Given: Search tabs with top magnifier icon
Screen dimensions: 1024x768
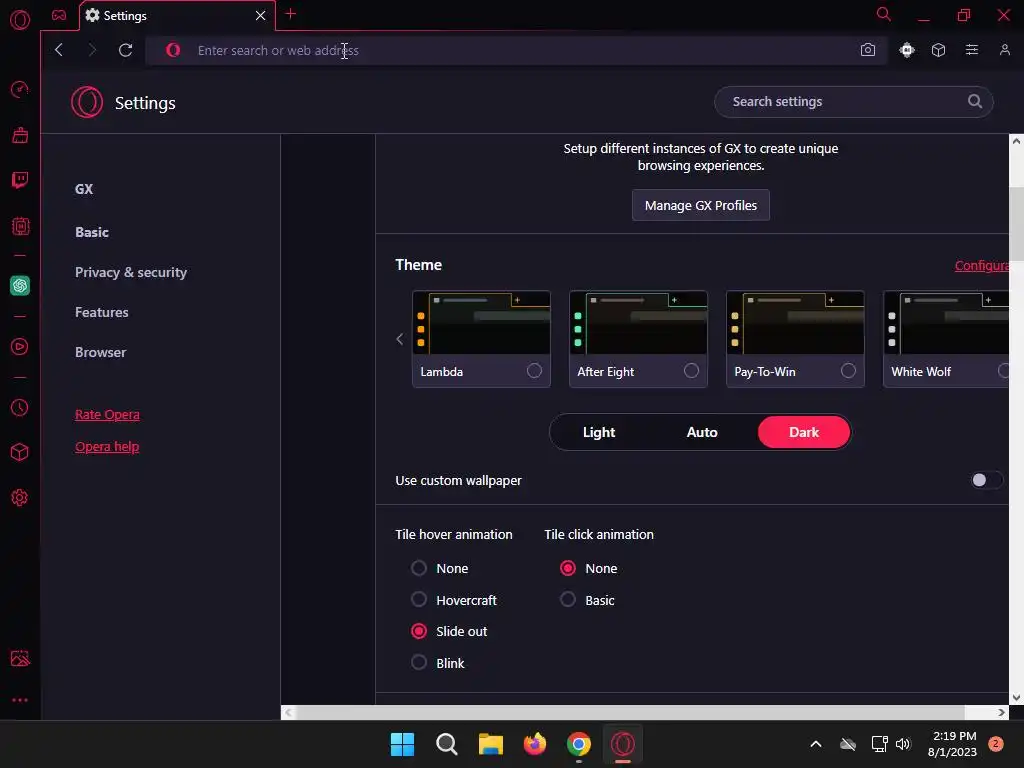Looking at the screenshot, I should 883,14.
